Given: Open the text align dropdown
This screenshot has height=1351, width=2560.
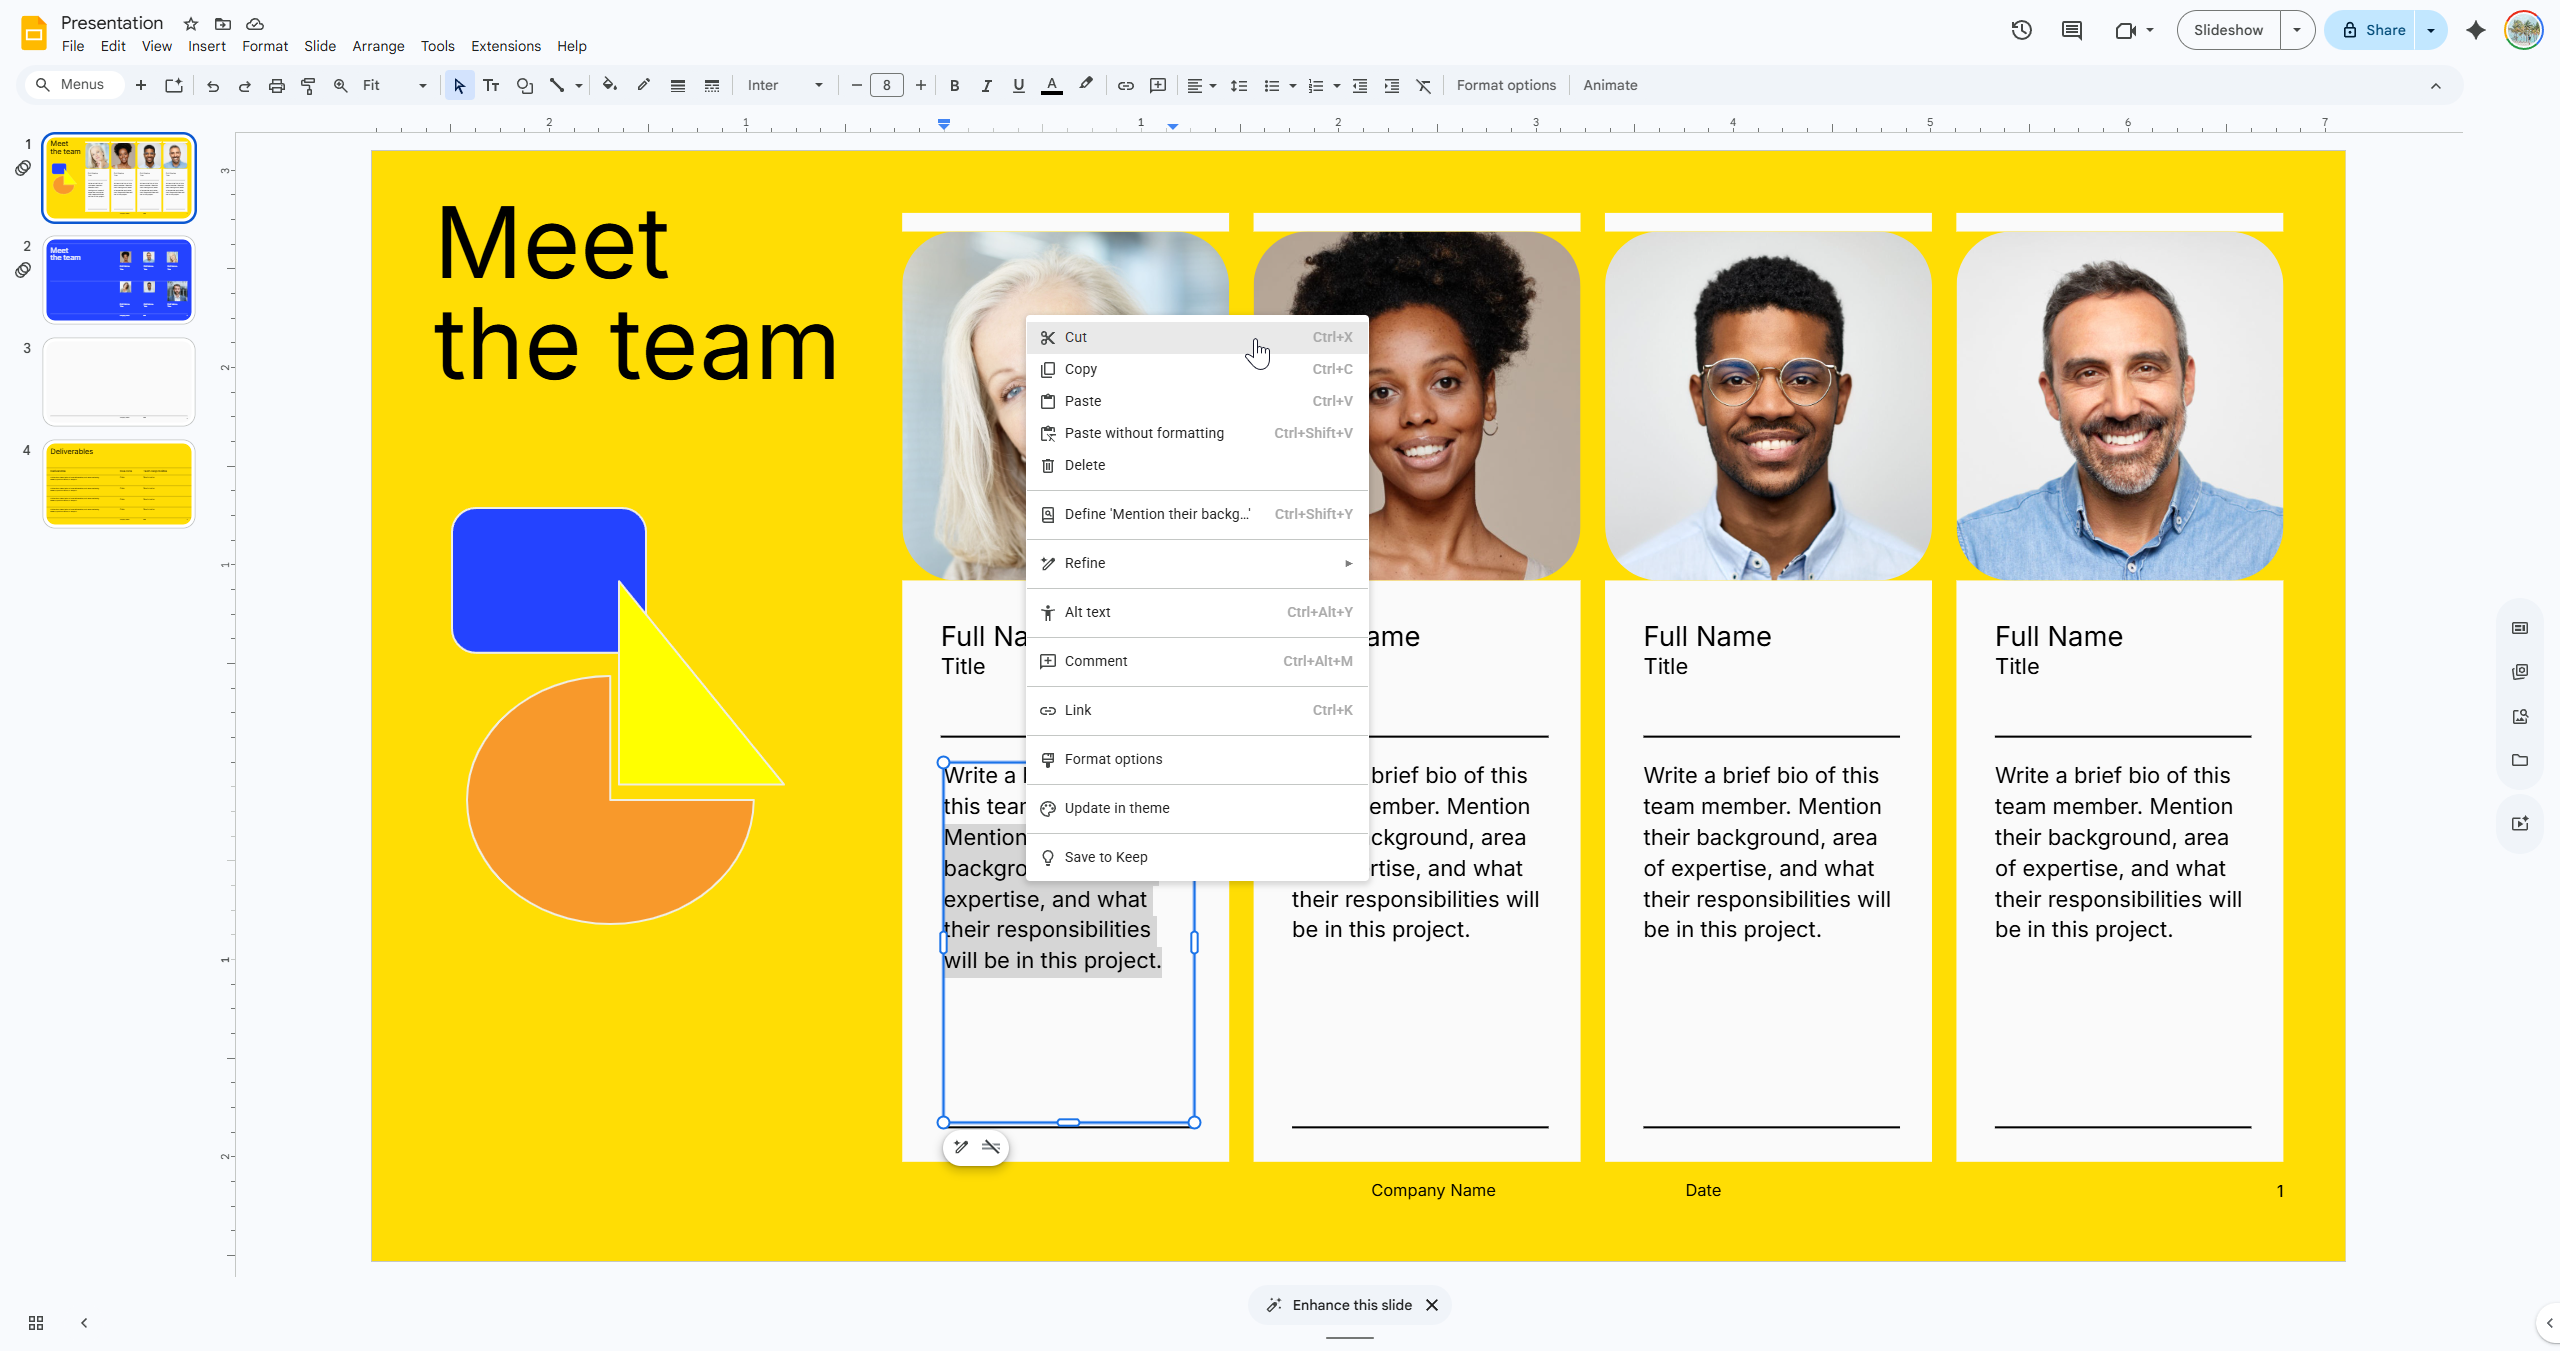Looking at the screenshot, I should (1201, 86).
